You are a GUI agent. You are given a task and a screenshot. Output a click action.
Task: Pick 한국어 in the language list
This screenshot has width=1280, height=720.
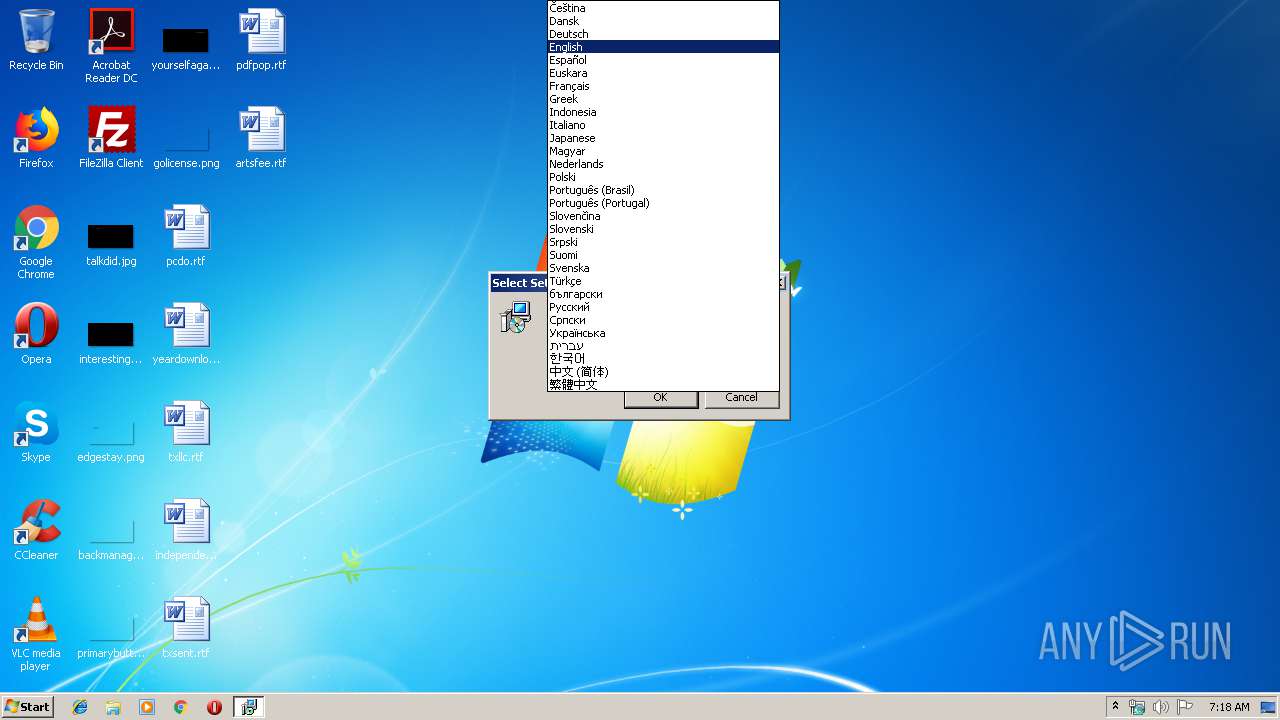pyautogui.click(x=663, y=359)
